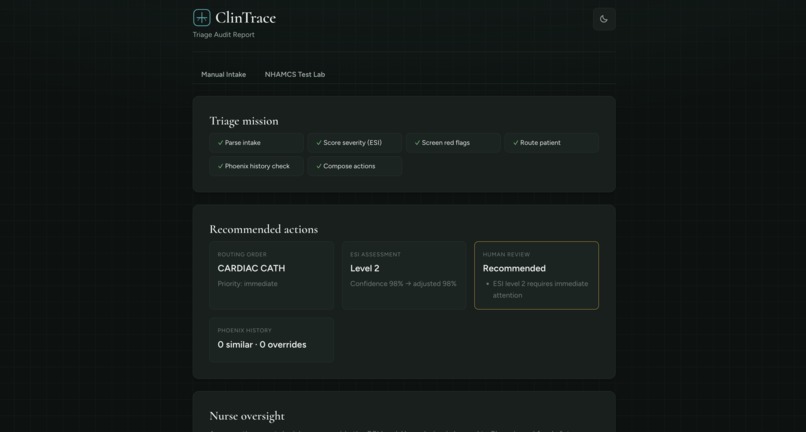This screenshot has width=806, height=432.
Task: Open the Manual Intake tab
Action: [x=223, y=75]
